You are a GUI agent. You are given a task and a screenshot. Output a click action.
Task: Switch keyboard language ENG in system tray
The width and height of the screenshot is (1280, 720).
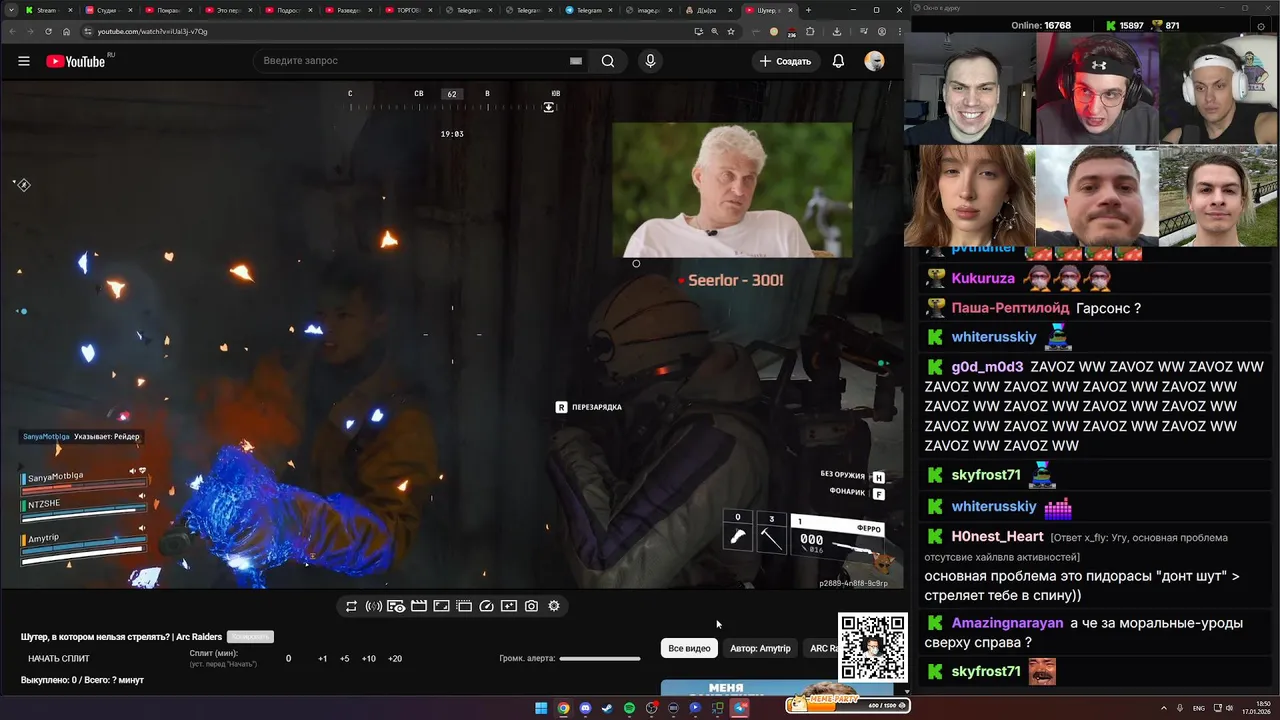[x=1199, y=708]
